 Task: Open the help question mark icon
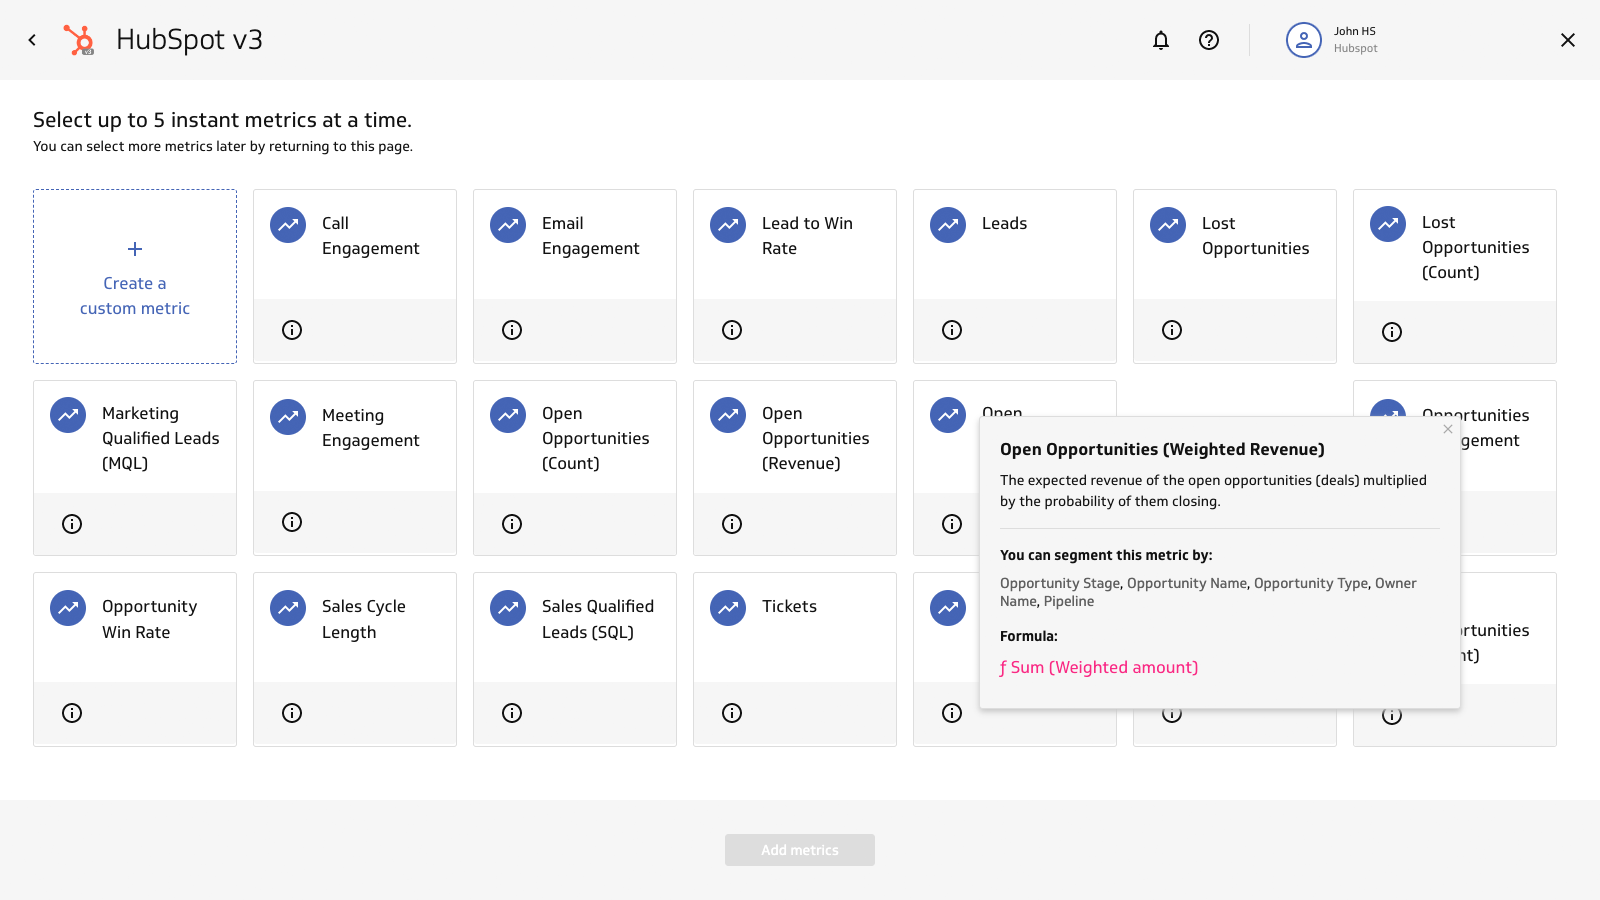click(1210, 40)
